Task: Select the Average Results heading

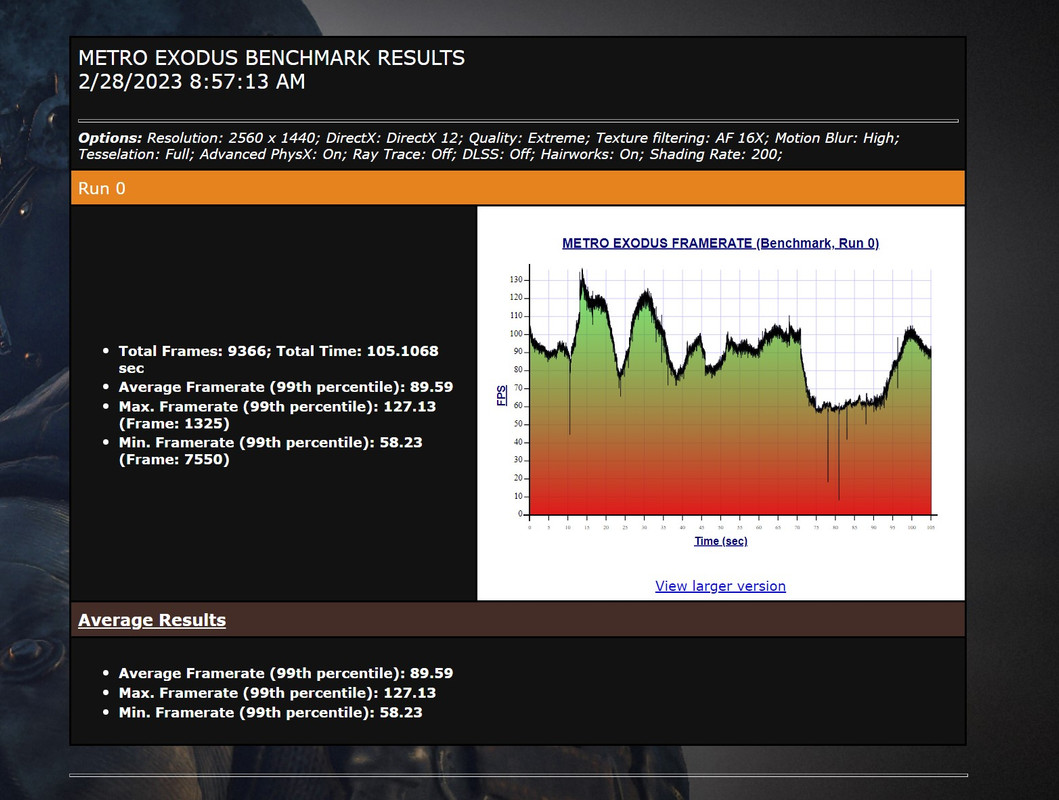Action: point(152,620)
